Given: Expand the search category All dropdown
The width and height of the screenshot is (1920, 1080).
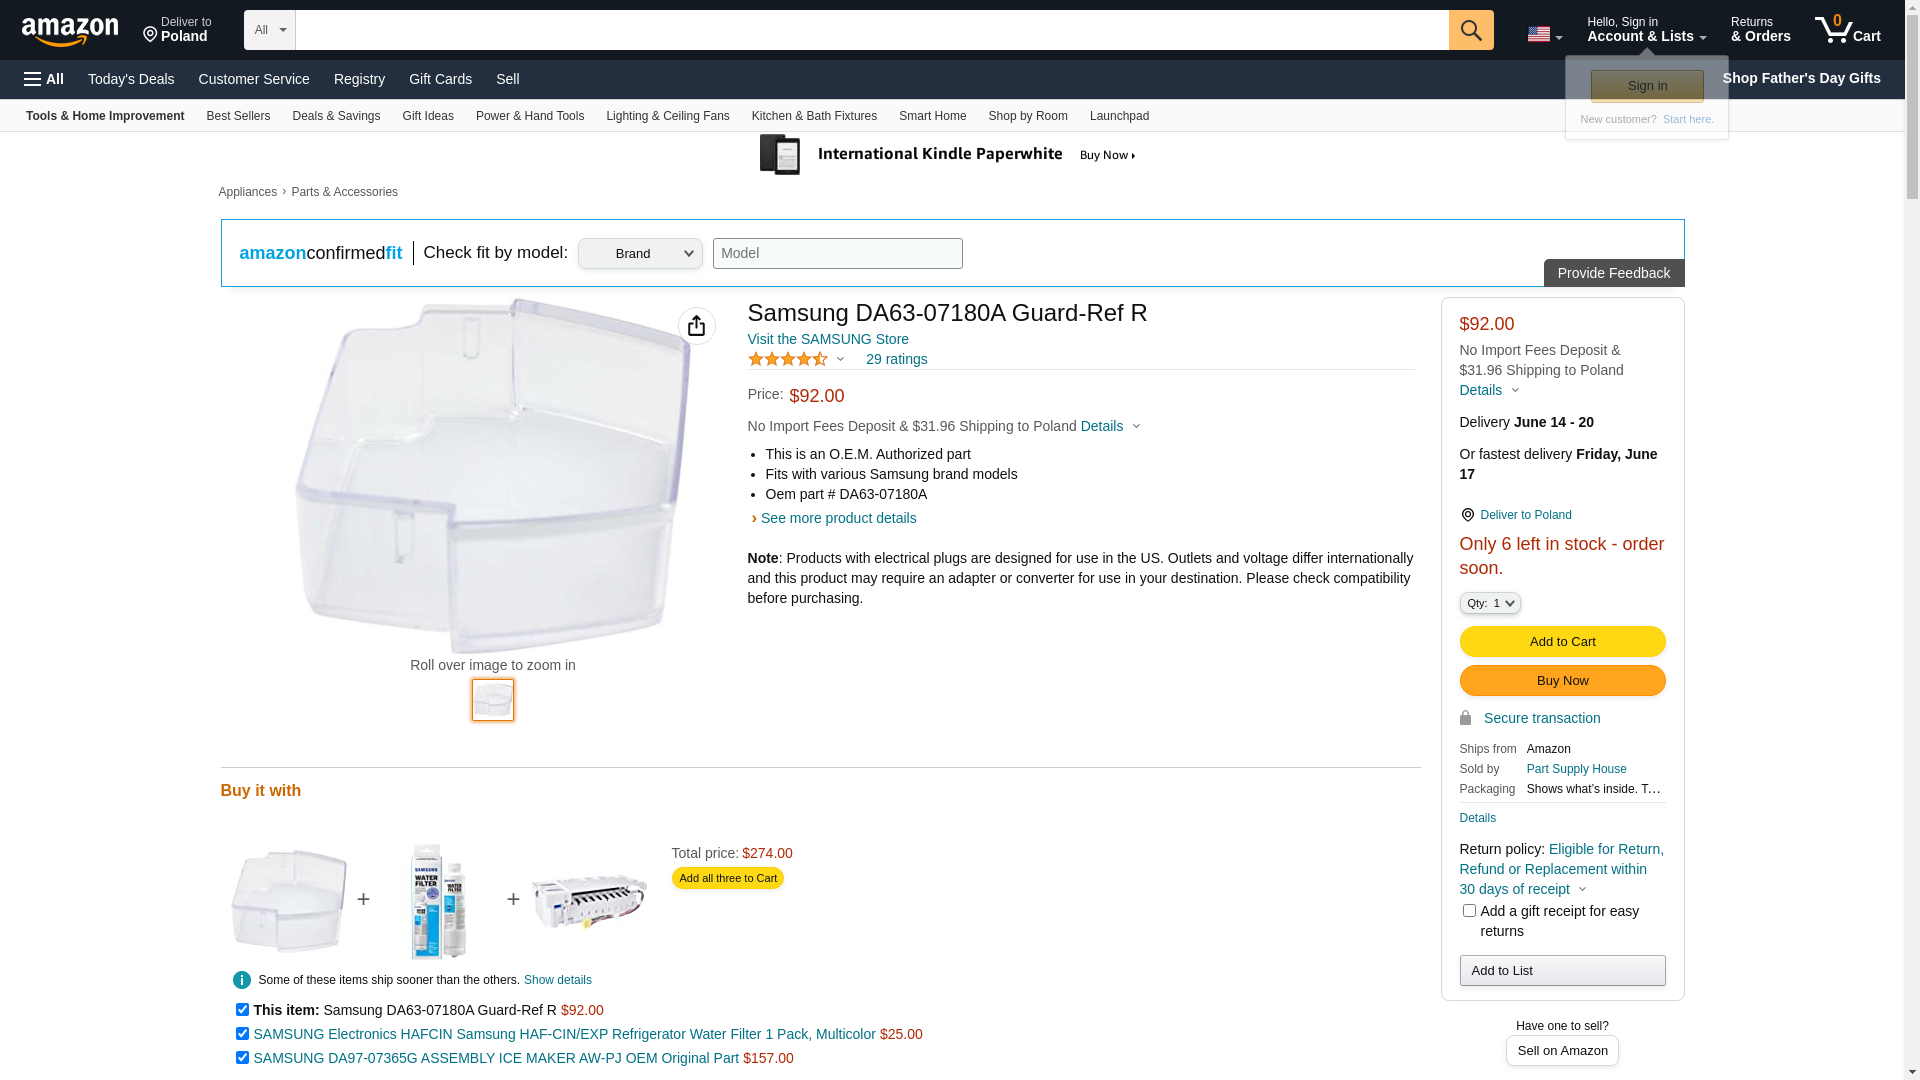Looking at the screenshot, I should click(x=270, y=30).
